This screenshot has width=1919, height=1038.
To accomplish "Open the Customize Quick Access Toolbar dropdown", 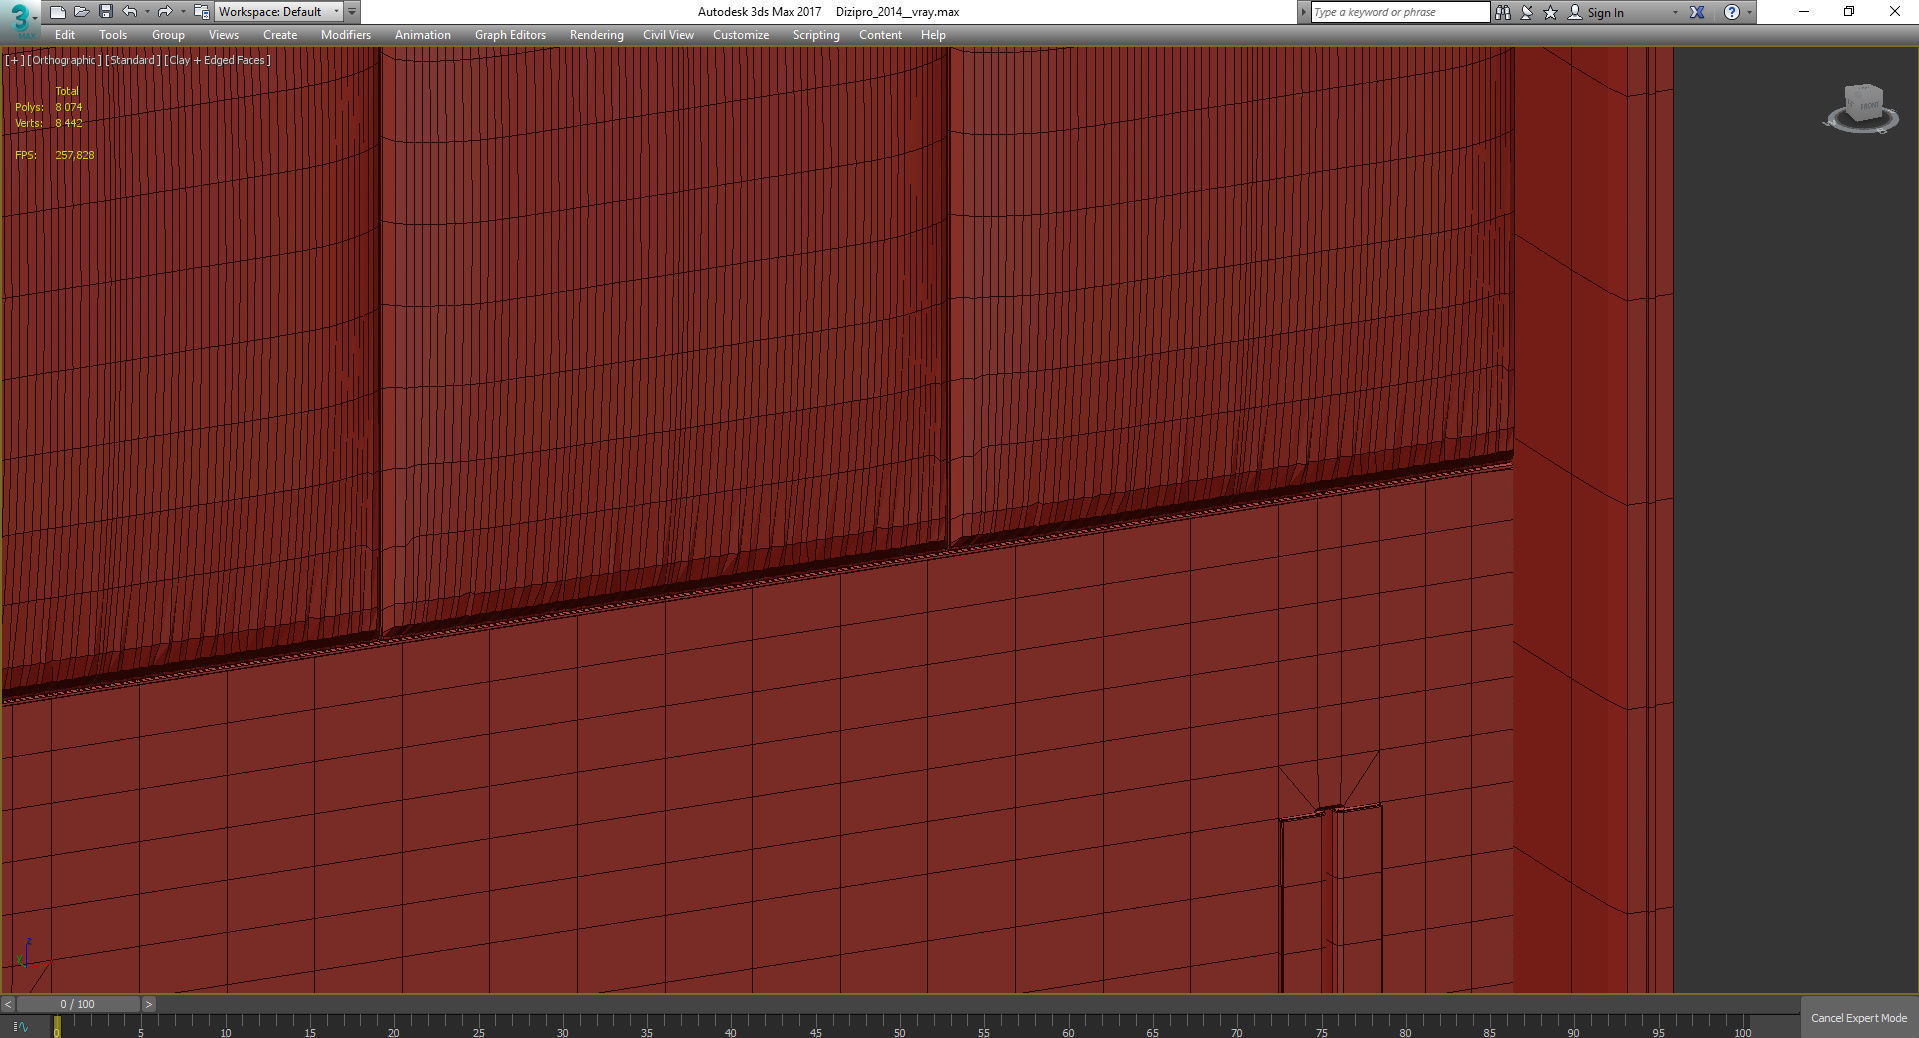I will pos(352,12).
